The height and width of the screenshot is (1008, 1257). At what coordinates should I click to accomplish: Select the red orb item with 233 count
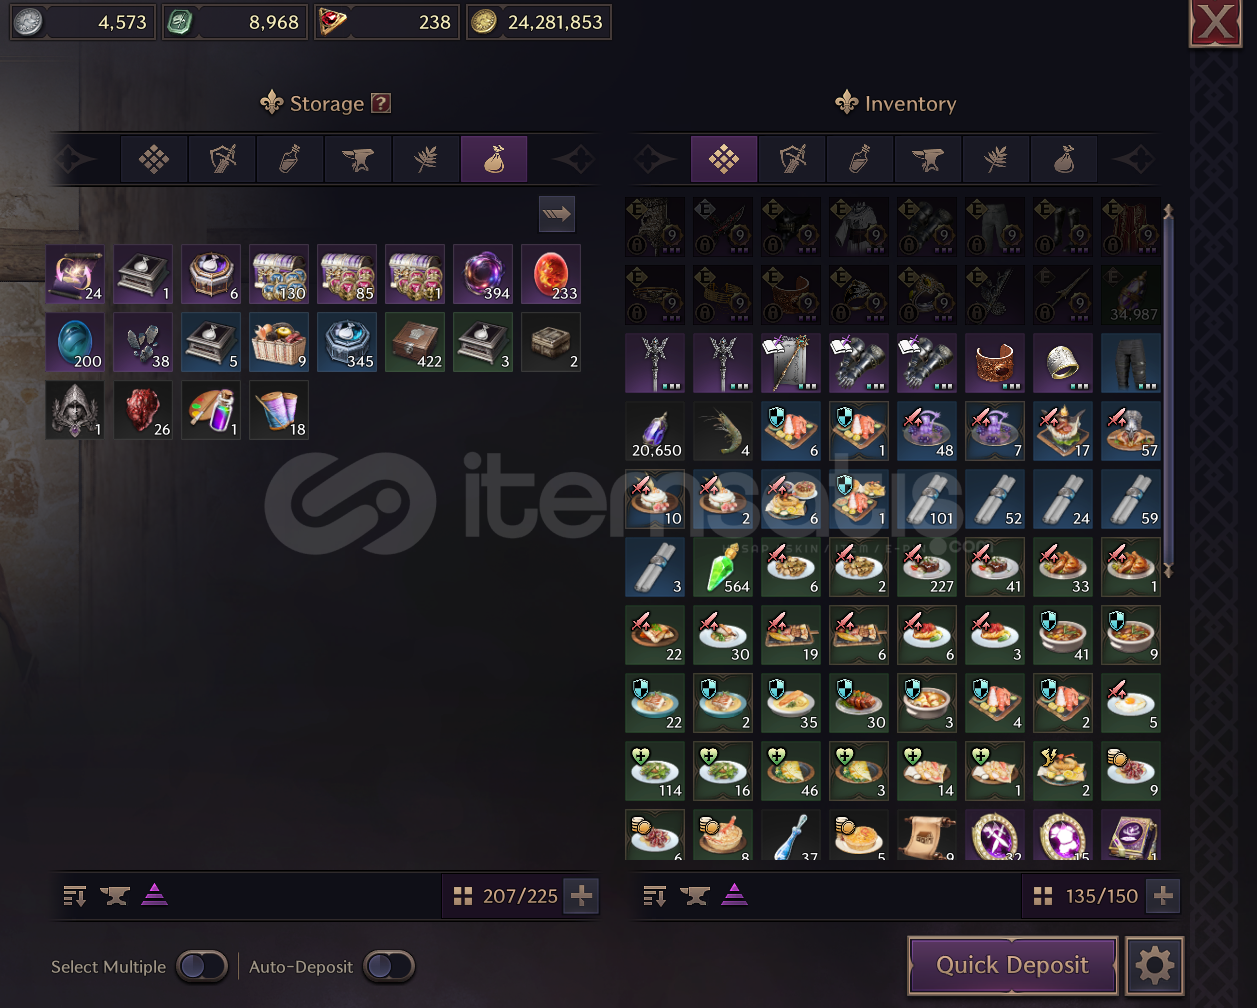(551, 274)
